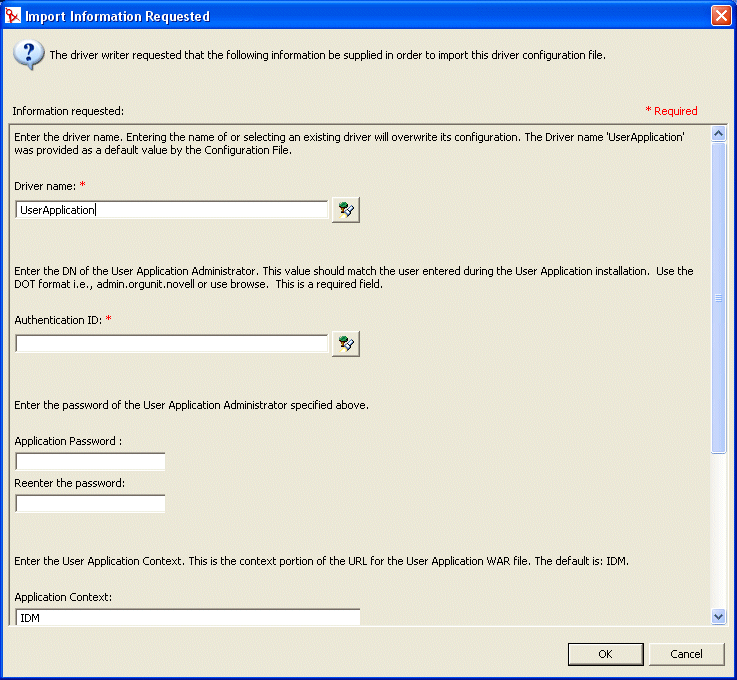
Task: Click the Reenter the password field
Action: (90, 503)
